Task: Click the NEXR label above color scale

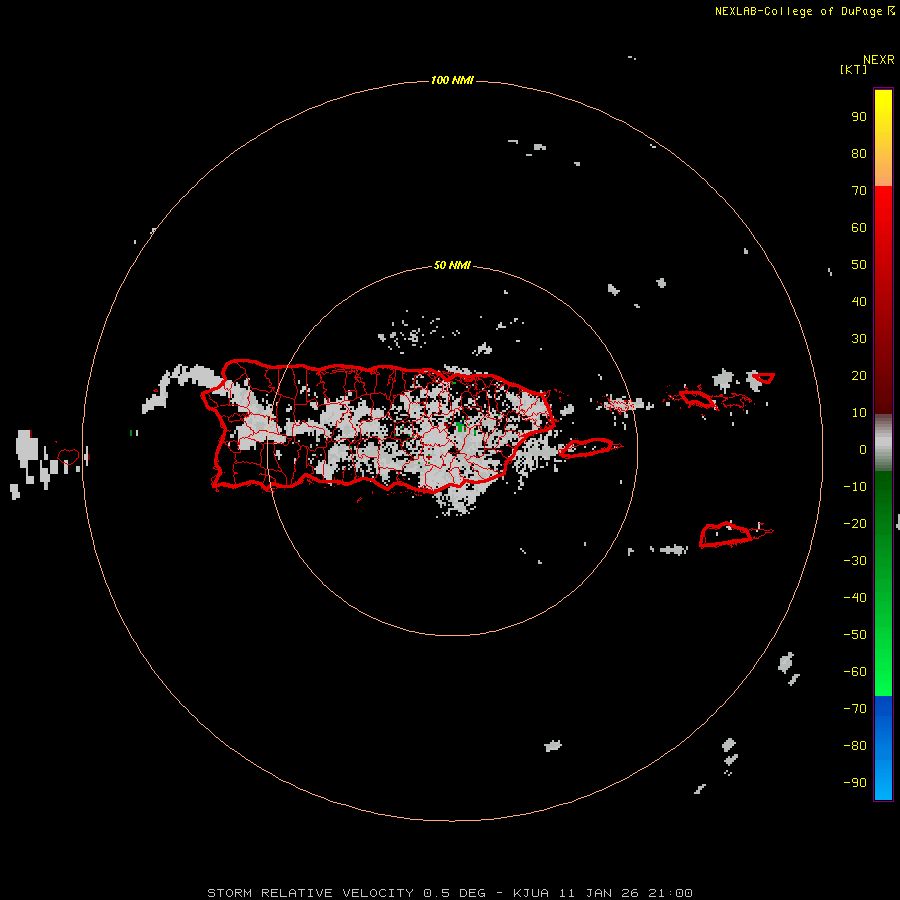Action: coord(879,60)
